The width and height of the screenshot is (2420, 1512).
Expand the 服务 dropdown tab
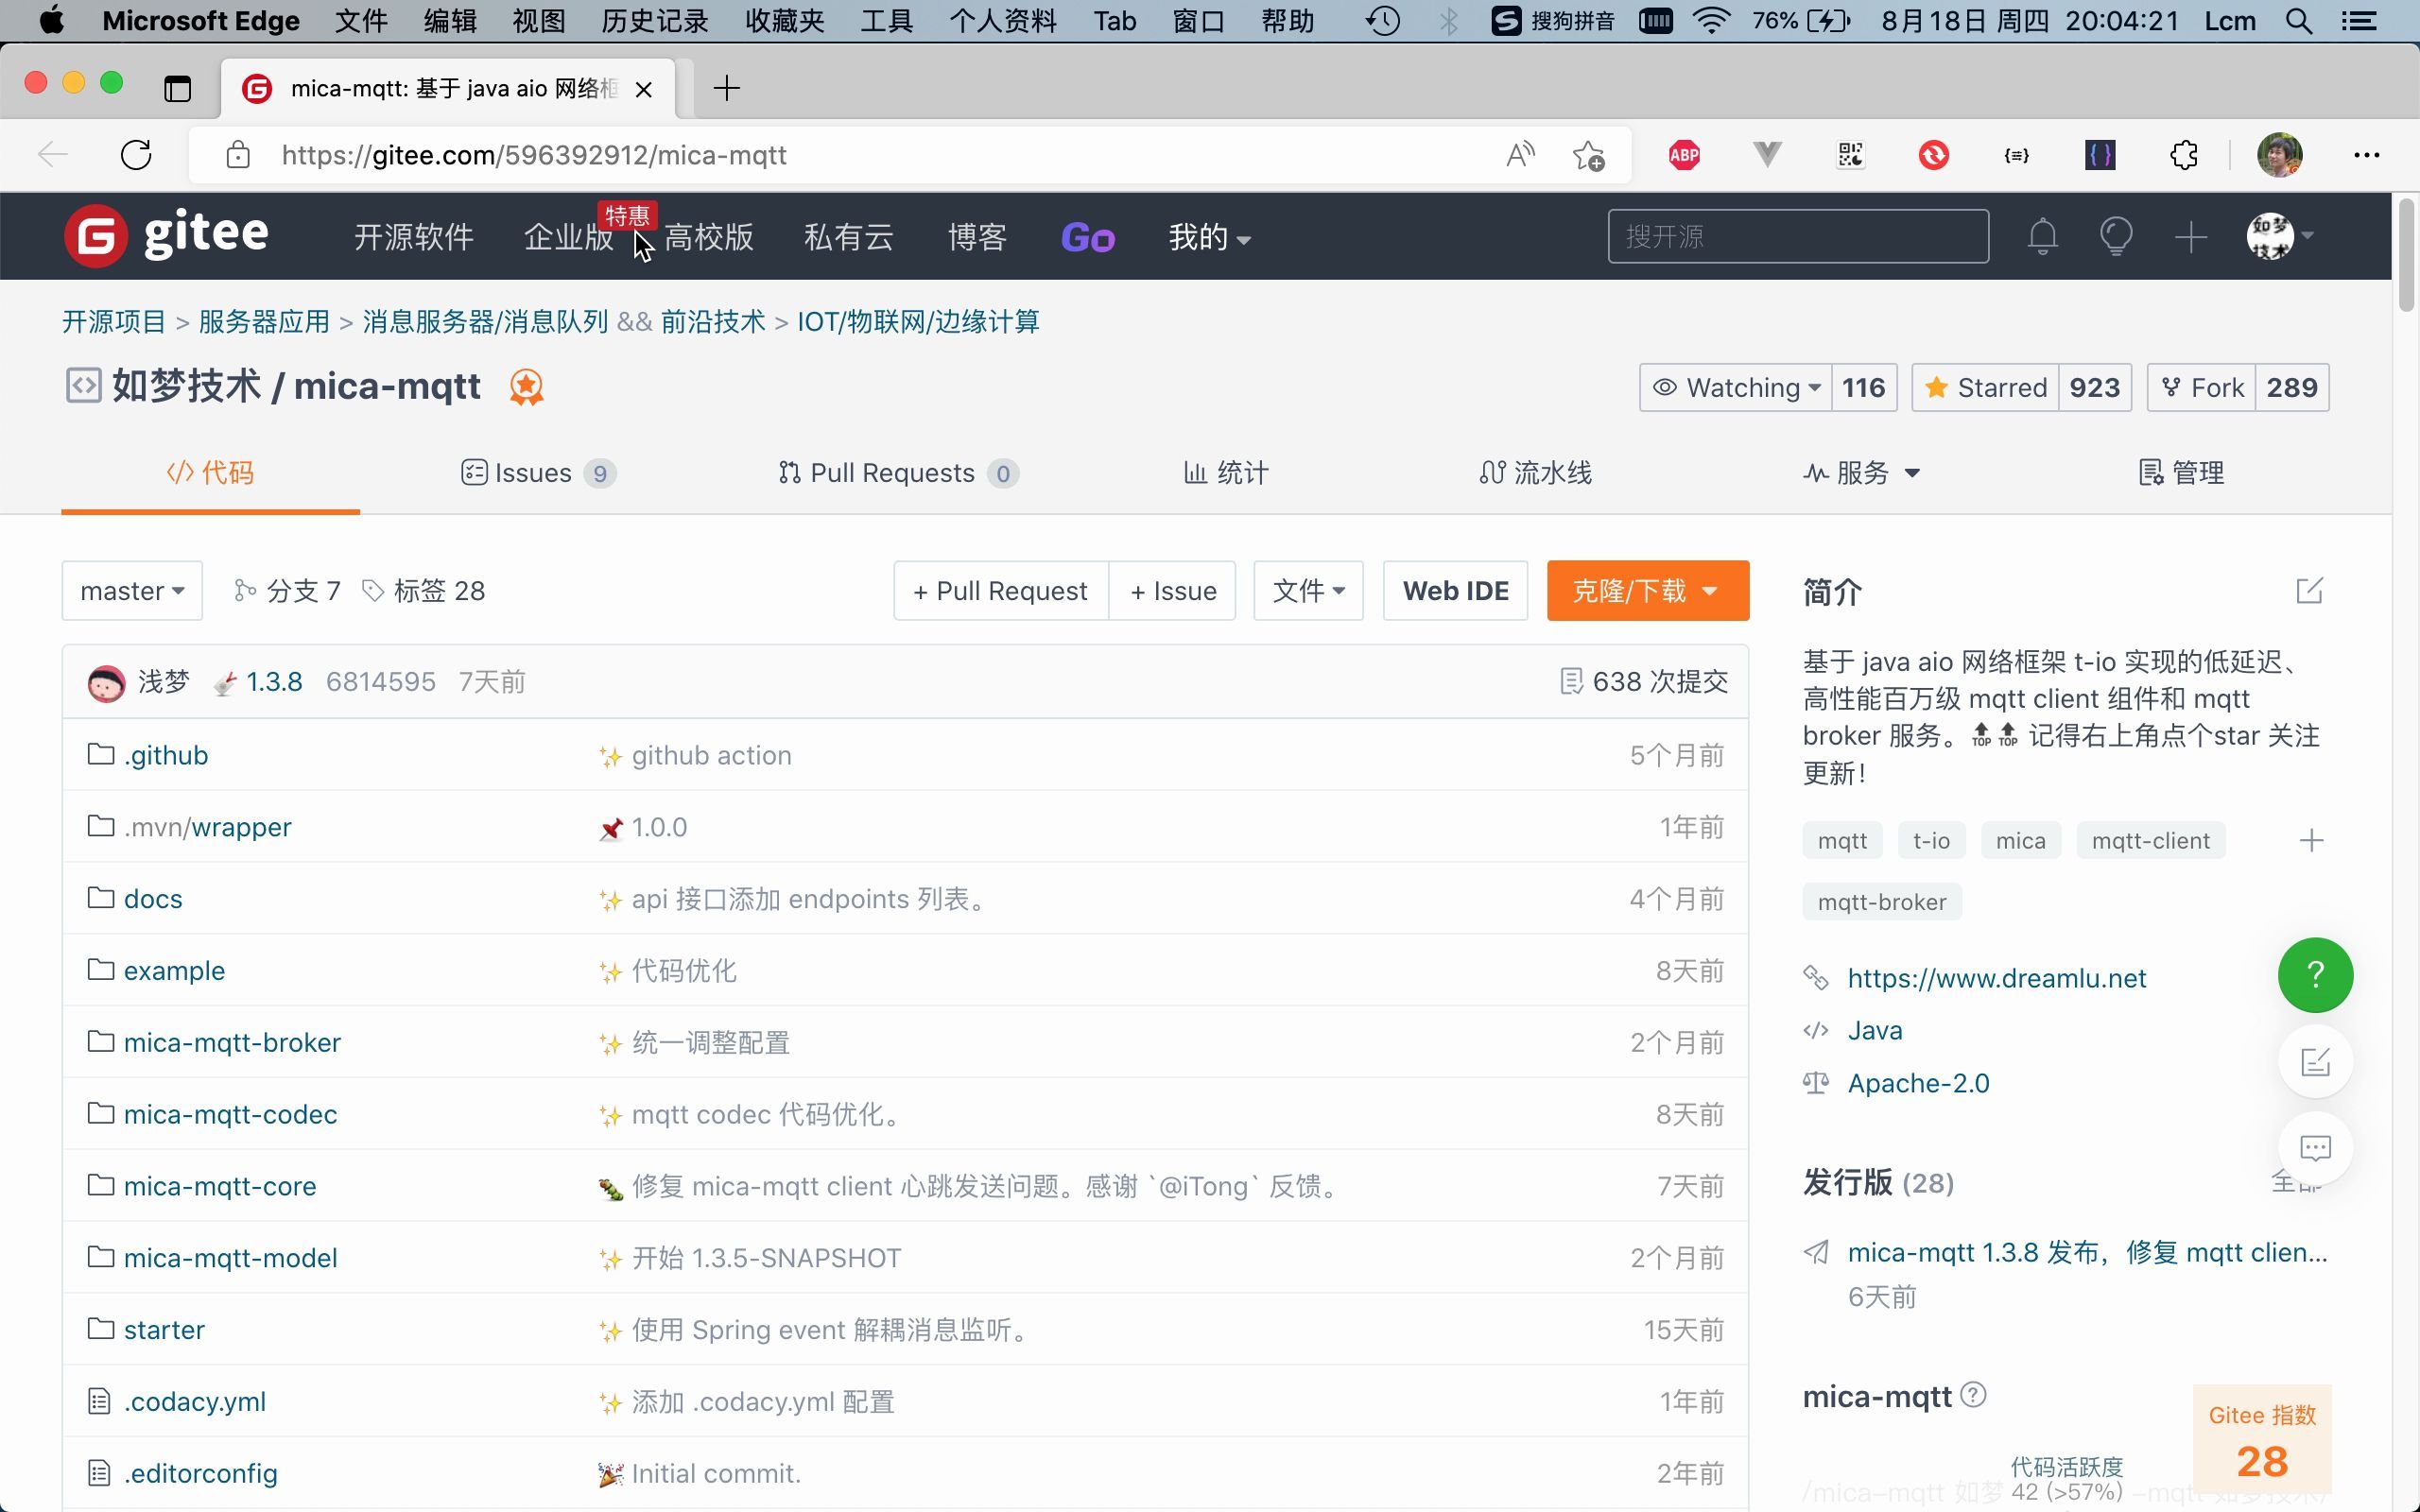[1861, 473]
